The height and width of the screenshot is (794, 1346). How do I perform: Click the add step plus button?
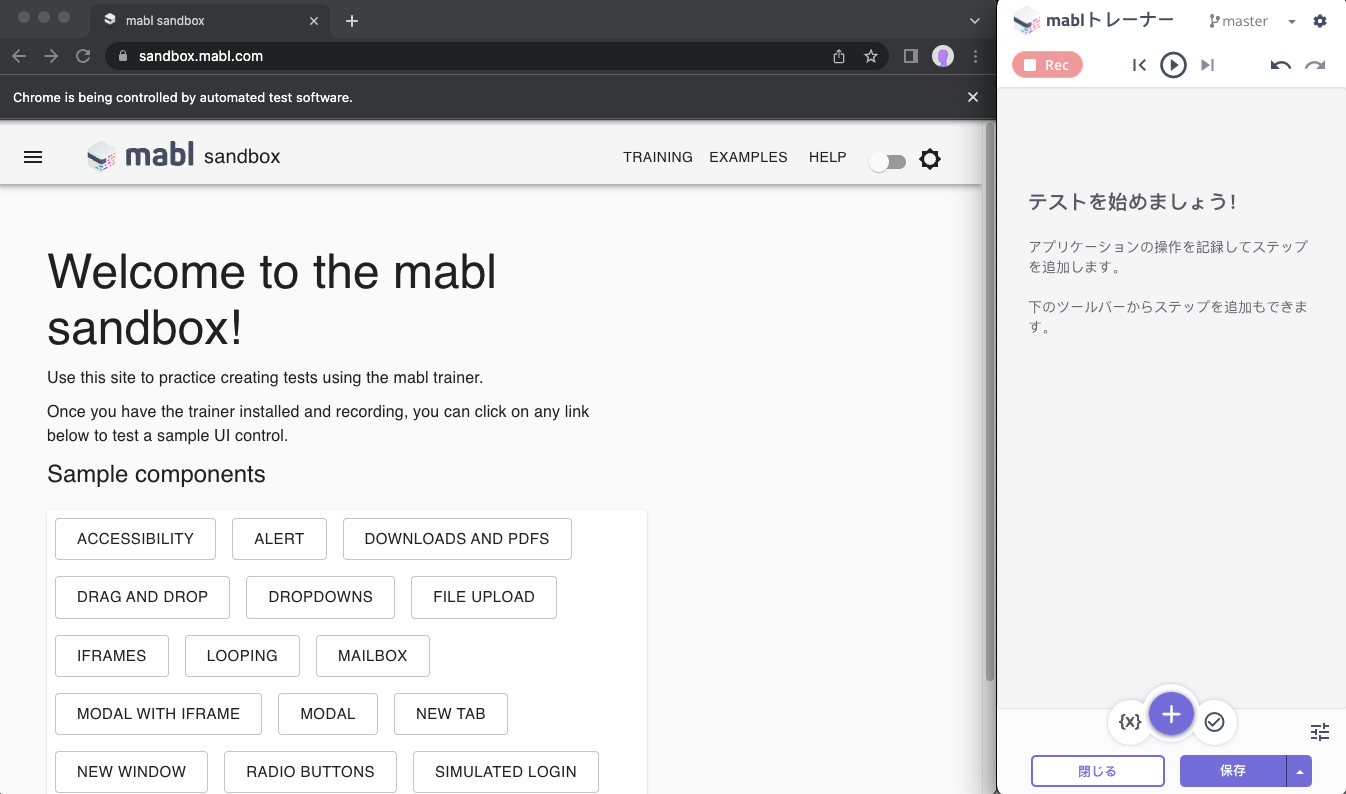coord(1172,714)
